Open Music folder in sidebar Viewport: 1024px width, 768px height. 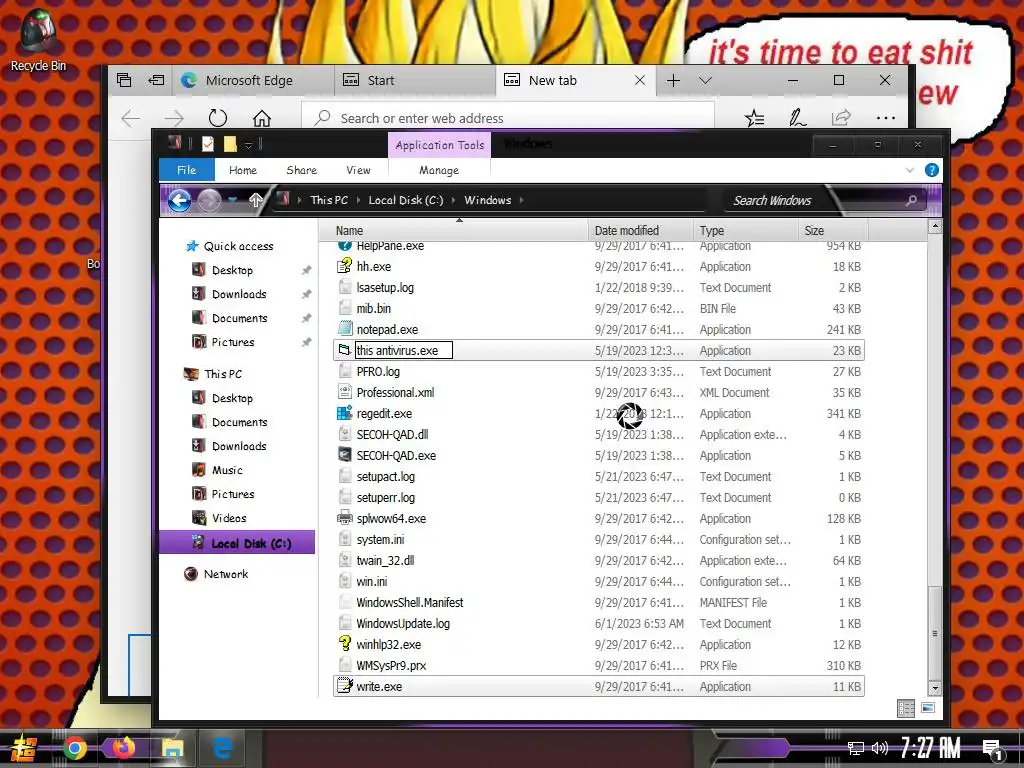click(x=227, y=470)
